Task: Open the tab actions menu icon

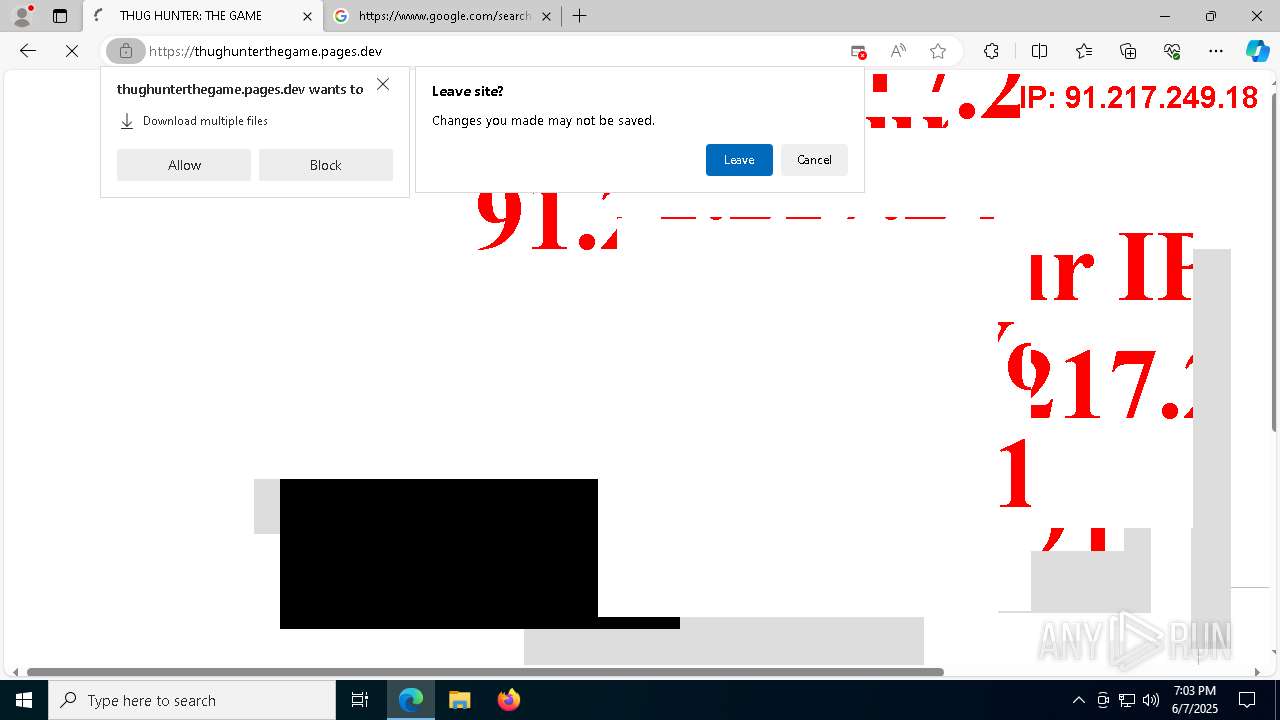Action: tap(60, 16)
